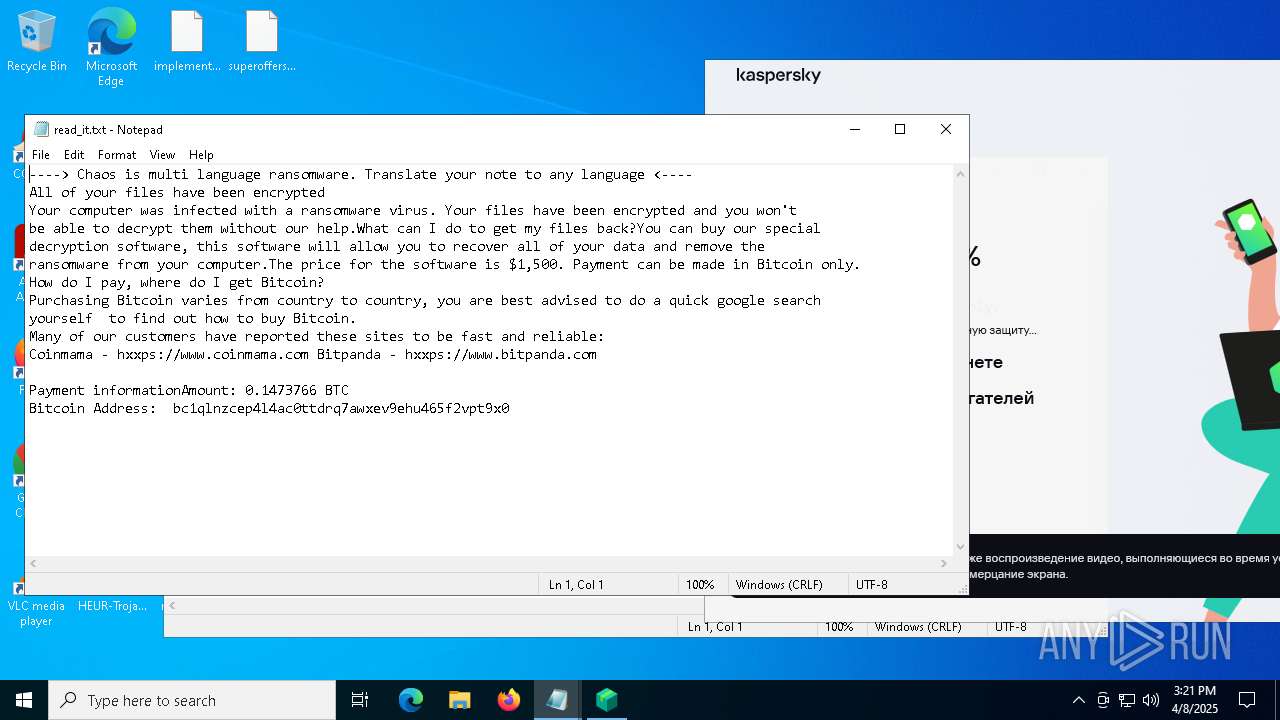The image size is (1280, 720).
Task: Click 'Windows (CRLF)' in background Notepad status bar
Action: [918, 627]
